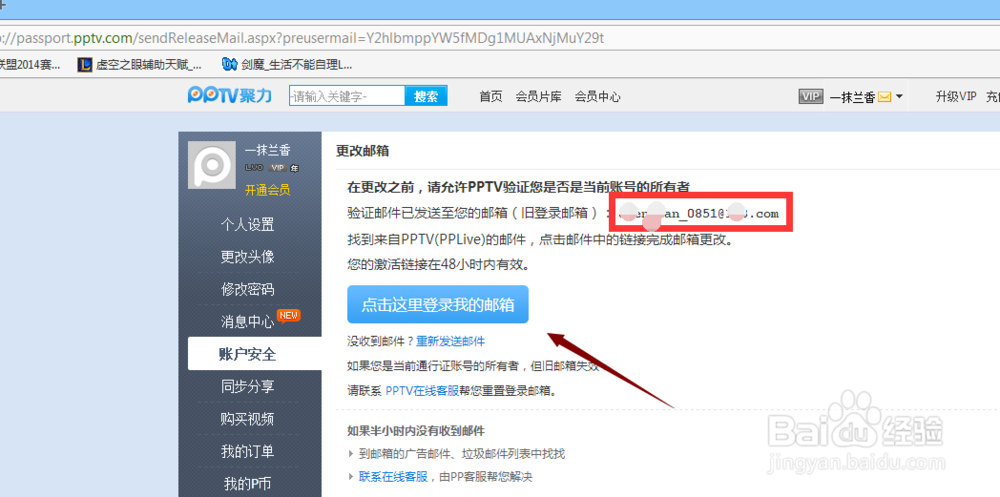The image size is (1000, 497).
Task: Open 我的P币 in the sidebar
Action: (x=247, y=484)
